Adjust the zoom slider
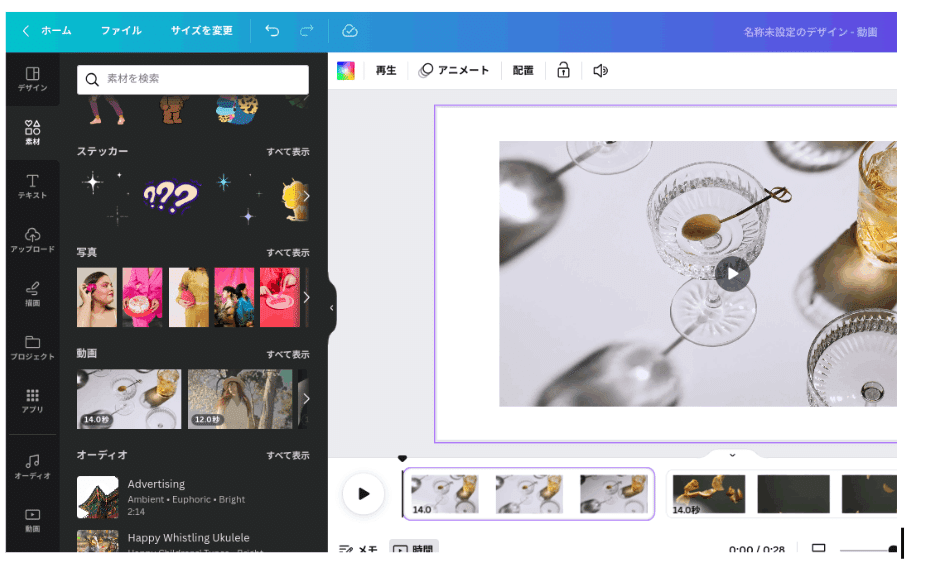Screen dimensions: 929x561 click(868, 550)
